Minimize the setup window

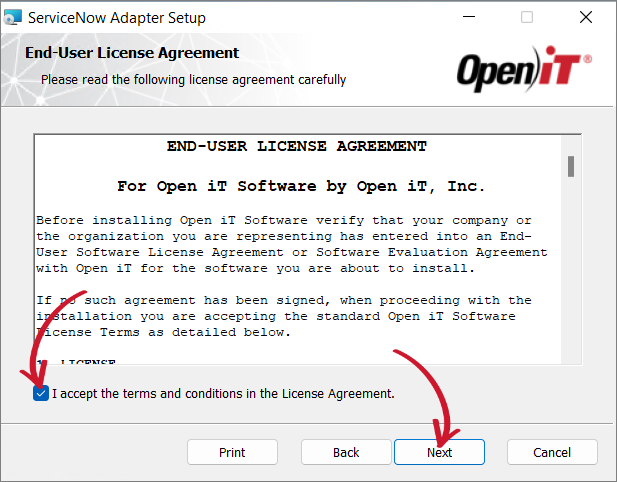[x=469, y=17]
